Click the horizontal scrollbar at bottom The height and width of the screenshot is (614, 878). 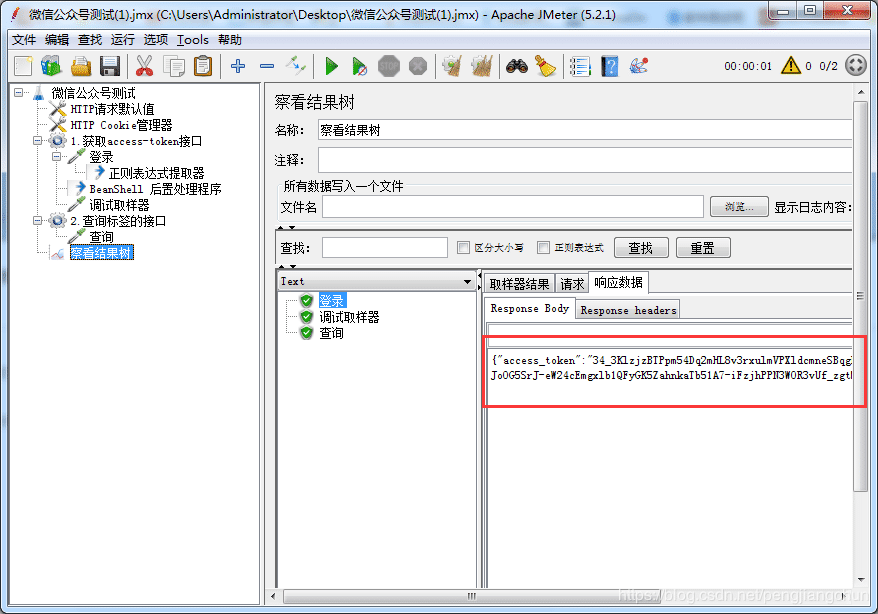(x=470, y=596)
